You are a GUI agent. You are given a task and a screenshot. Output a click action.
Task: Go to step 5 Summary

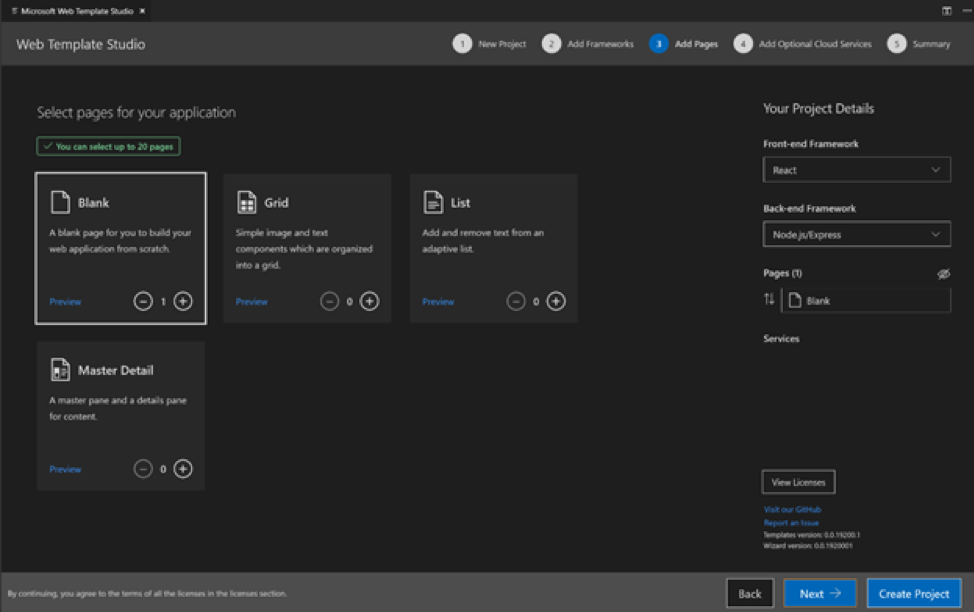click(x=919, y=43)
